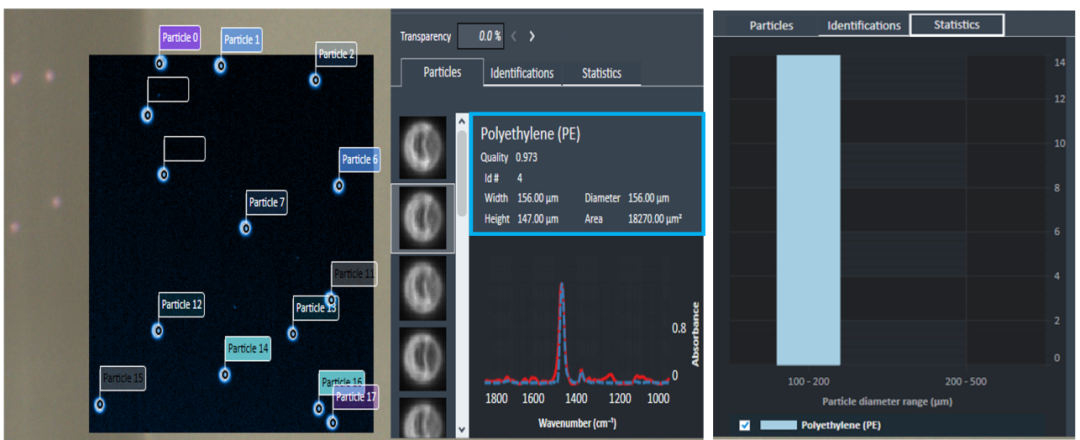Click the thumbnail list scrollbar up arrow

(x=461, y=121)
